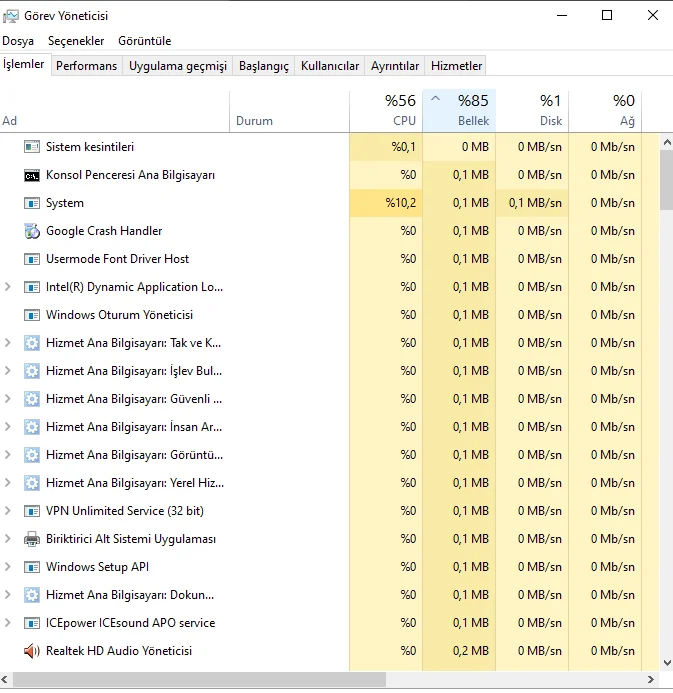
Task: Select the Konsol Penceresi console icon
Action: click(x=31, y=175)
